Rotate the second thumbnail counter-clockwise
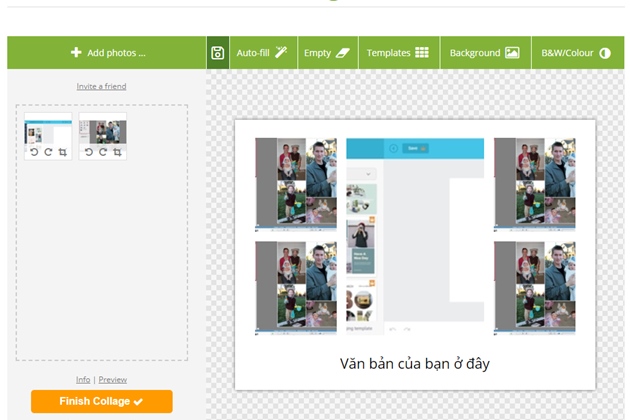 click(89, 152)
